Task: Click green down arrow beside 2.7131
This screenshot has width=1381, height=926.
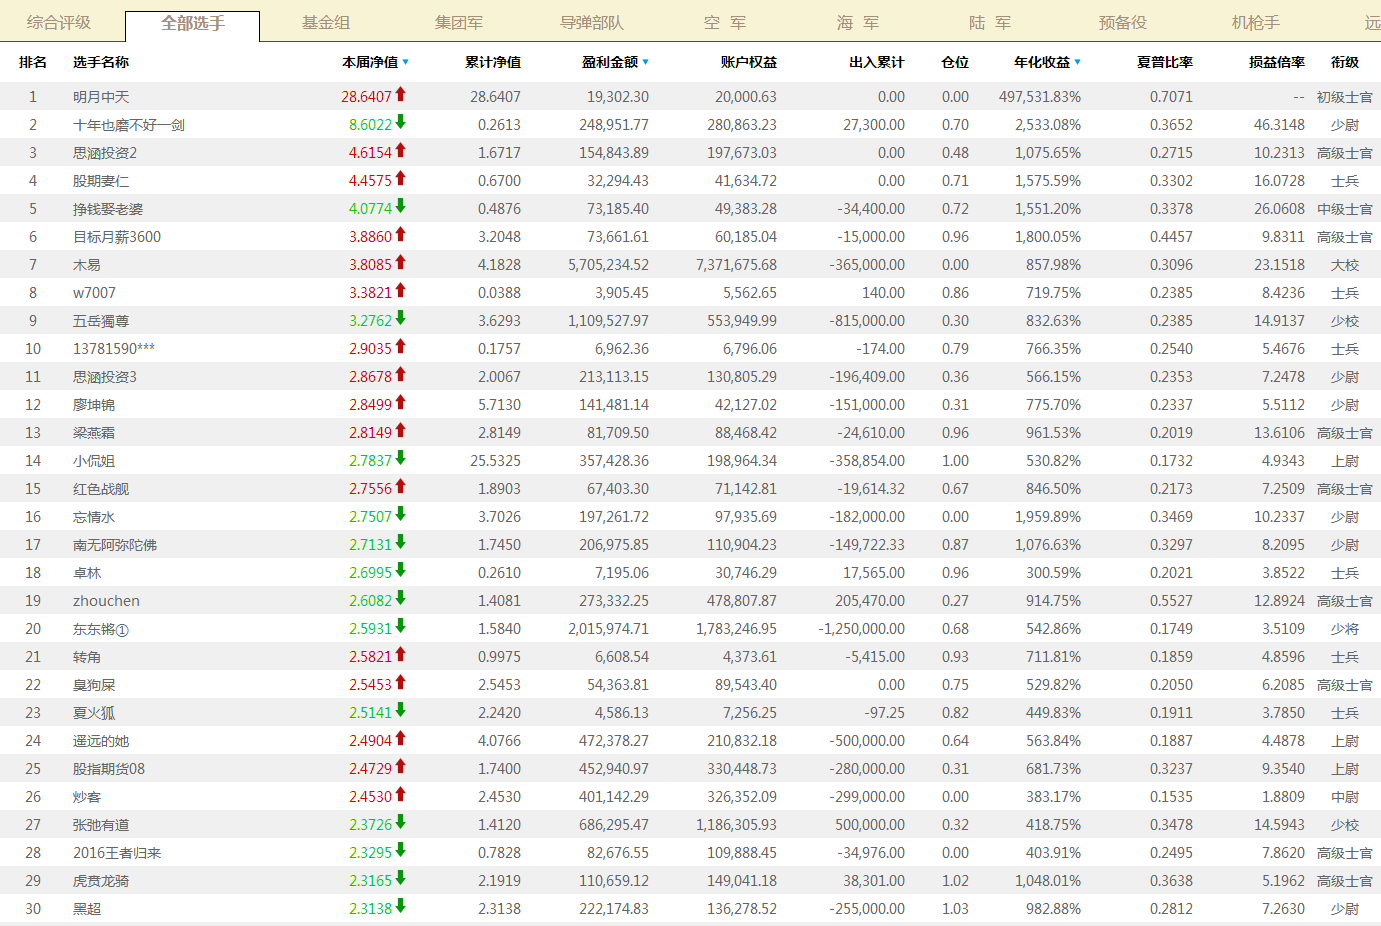Action: [x=401, y=542]
